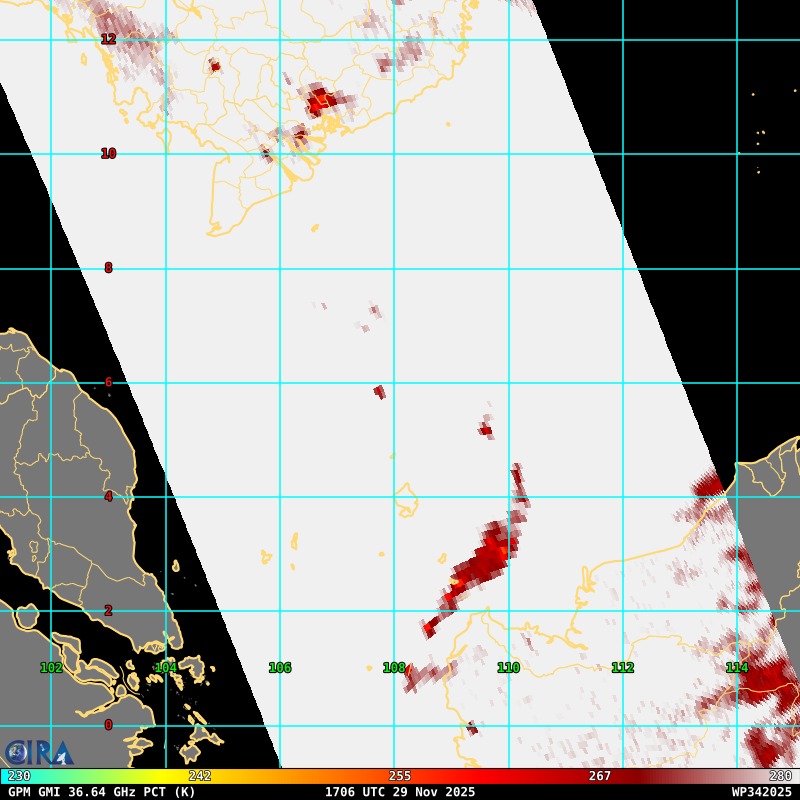Click the CIRA logo
Viewport: 800px width, 800px height.
39,753
